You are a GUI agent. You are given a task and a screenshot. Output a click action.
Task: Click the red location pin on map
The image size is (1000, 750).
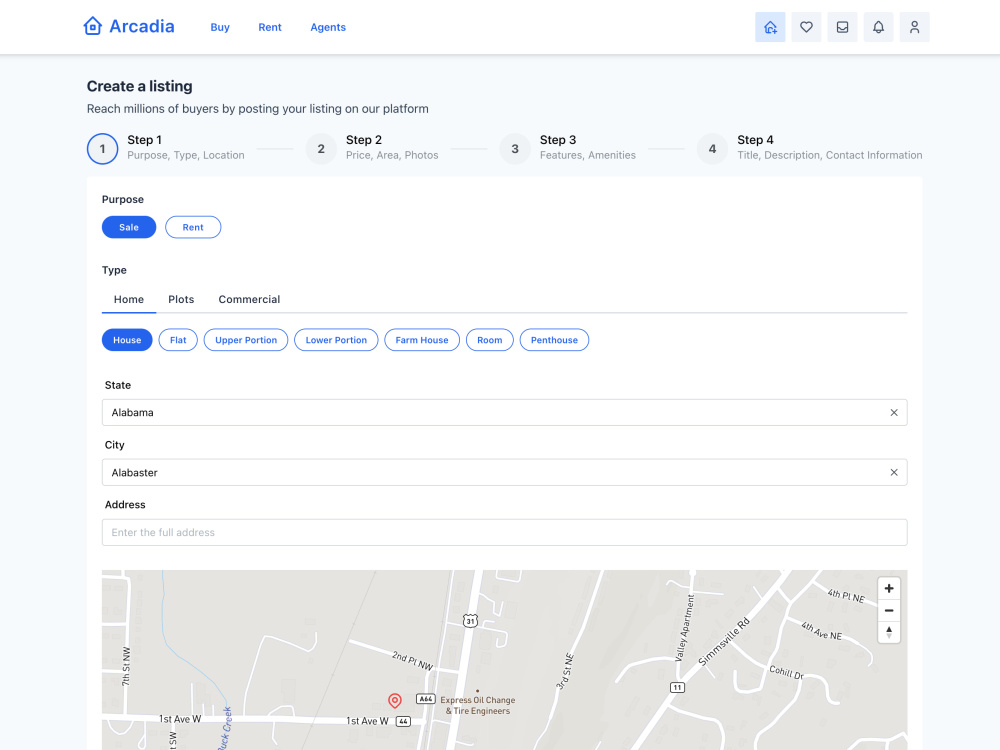coord(395,701)
